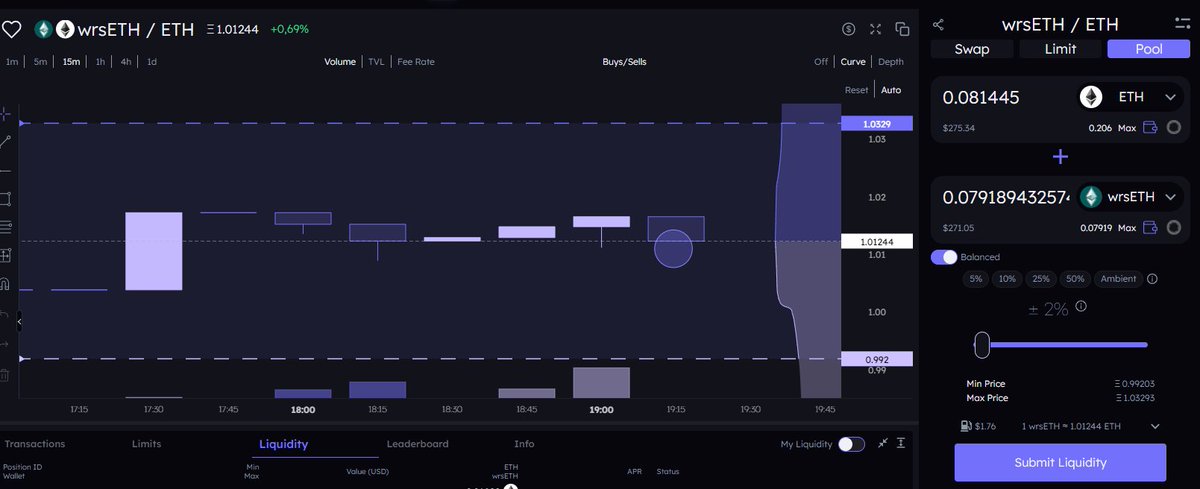The height and width of the screenshot is (489, 1200).
Task: Click Submit Liquidity button
Action: 1060,462
